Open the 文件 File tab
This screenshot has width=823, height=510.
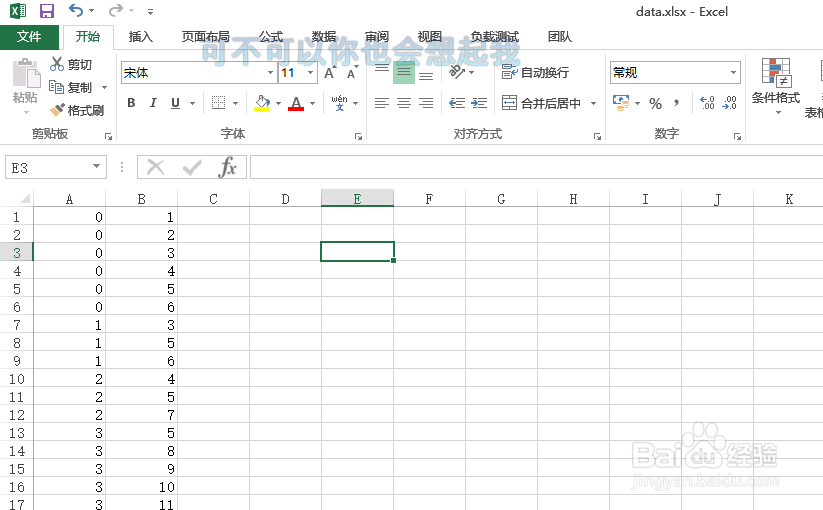point(29,36)
